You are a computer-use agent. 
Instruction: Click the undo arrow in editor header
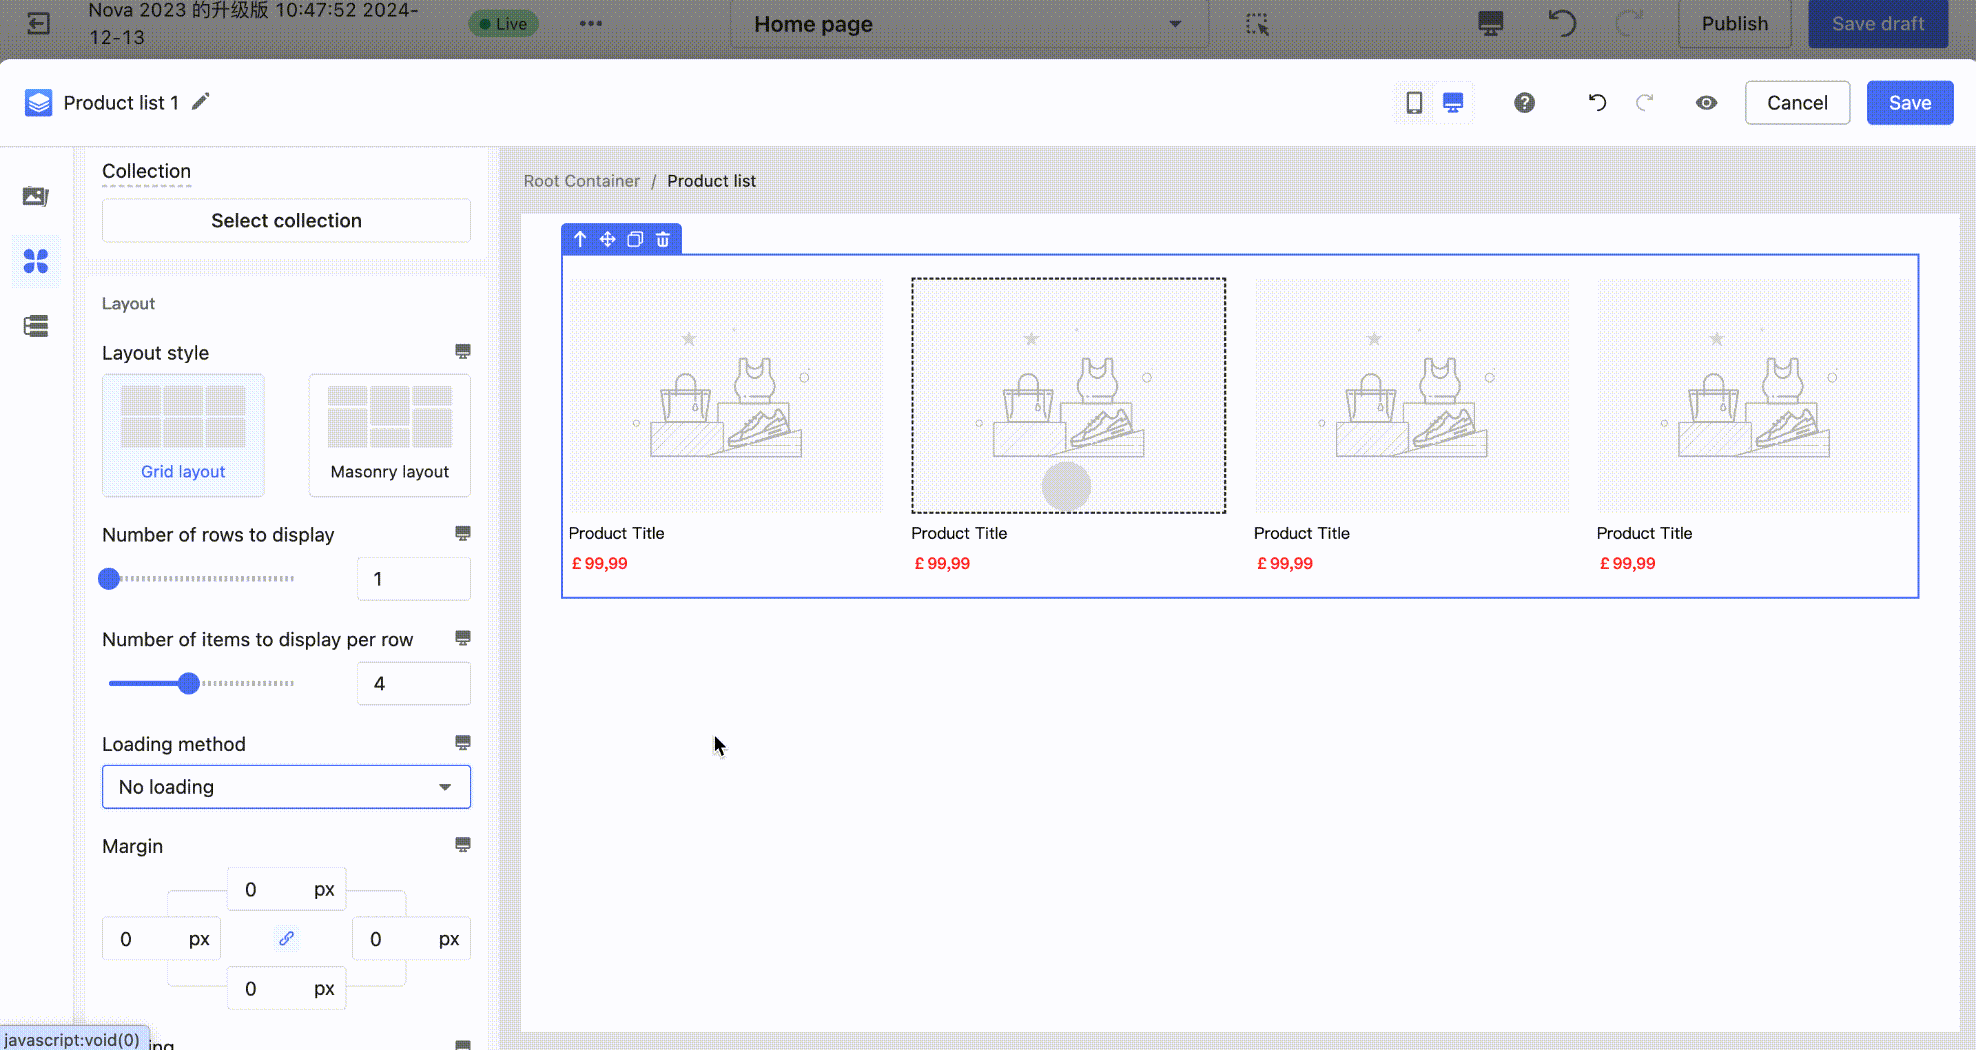pos(1597,103)
